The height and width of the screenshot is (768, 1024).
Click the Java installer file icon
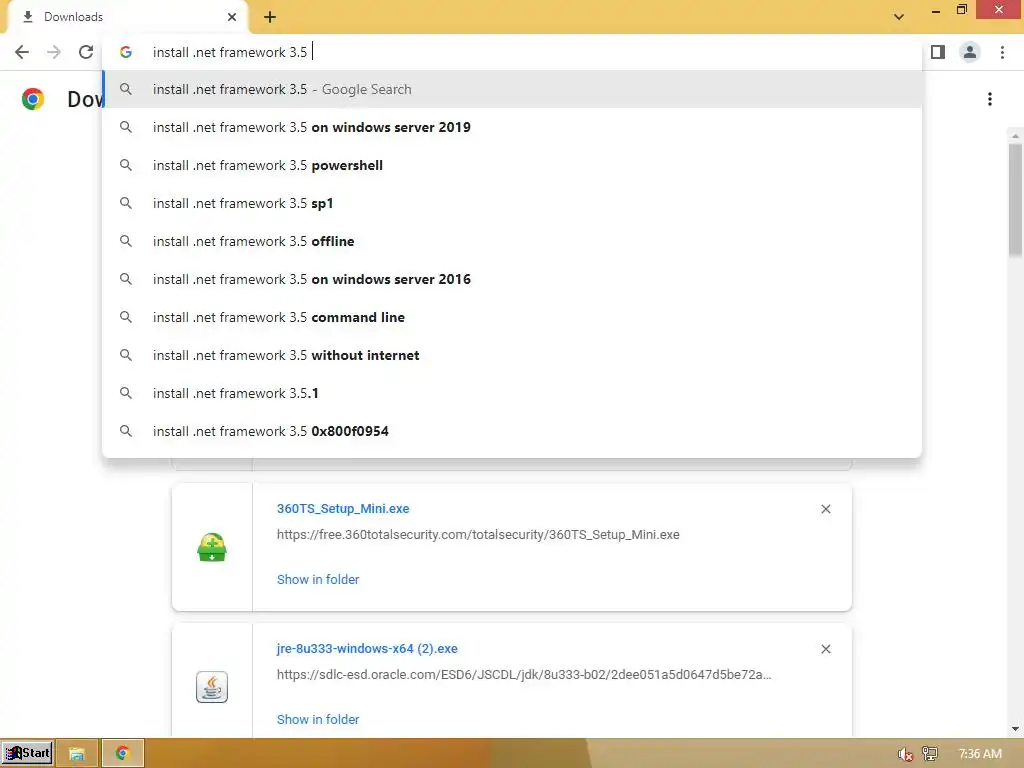[212, 687]
